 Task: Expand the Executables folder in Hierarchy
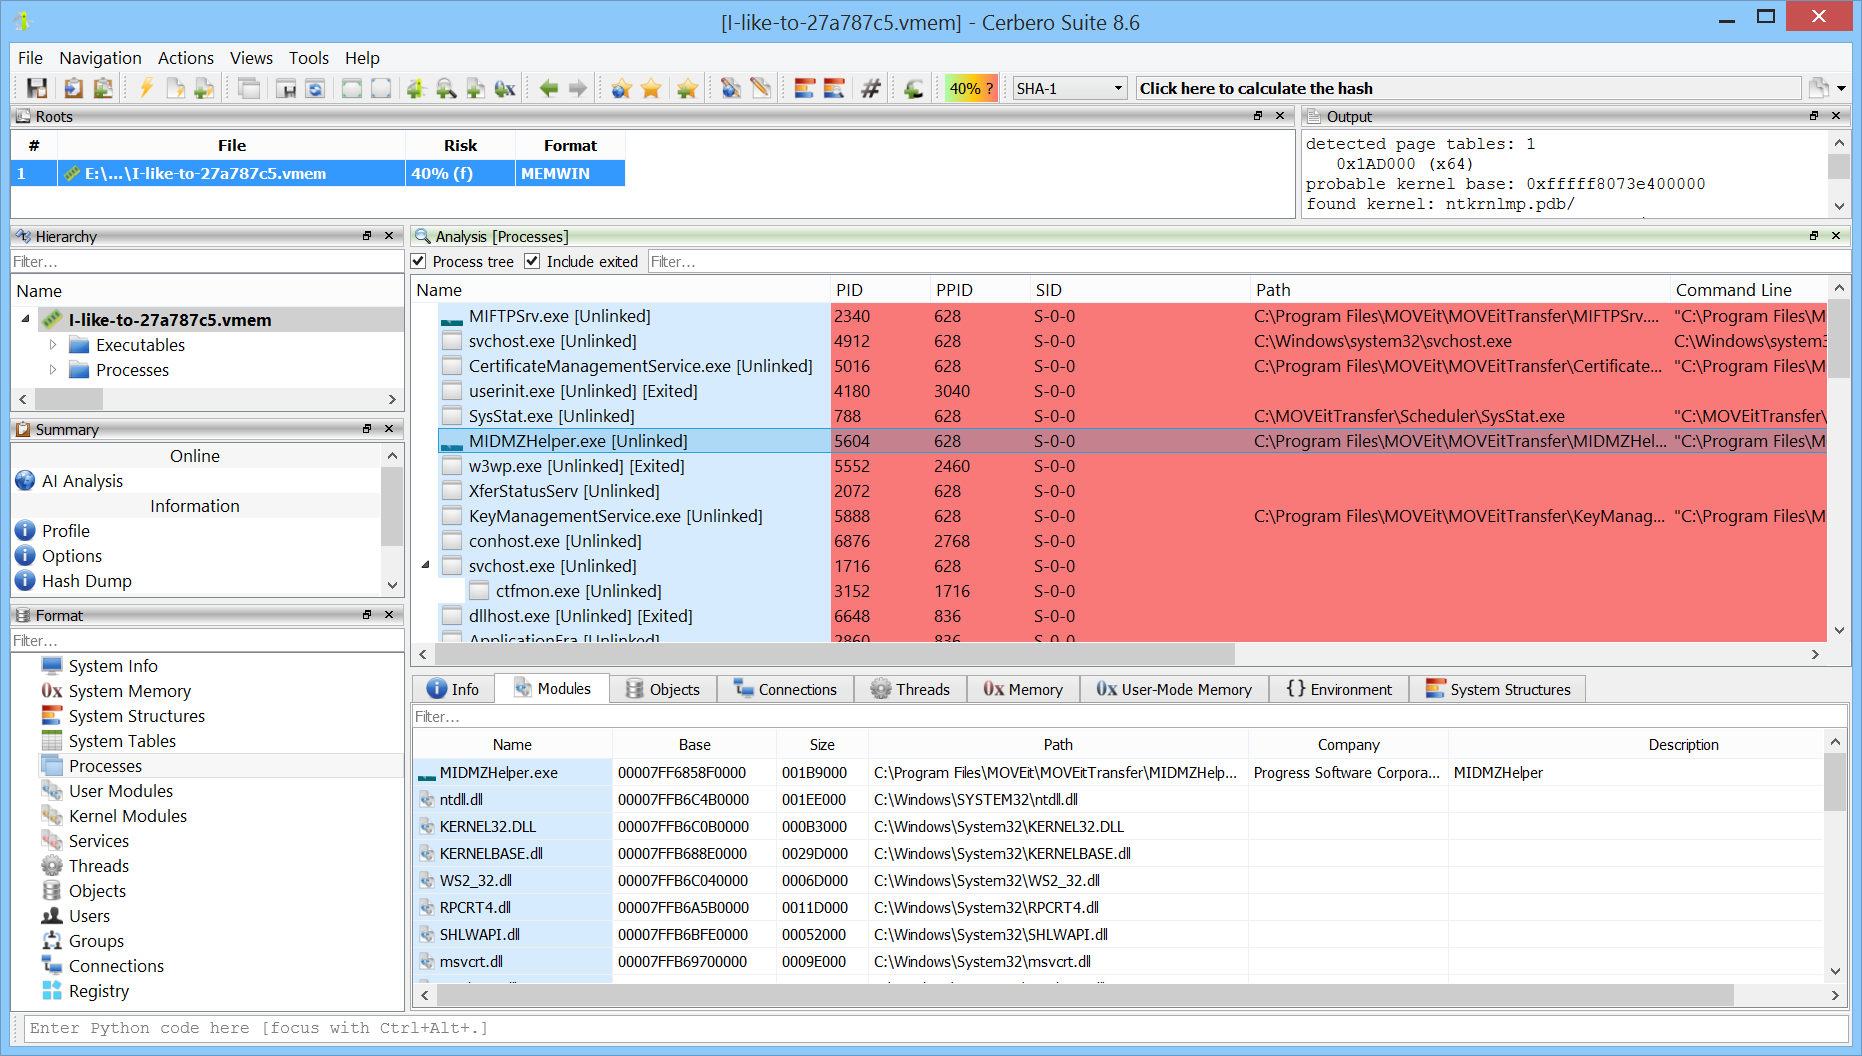click(53, 345)
